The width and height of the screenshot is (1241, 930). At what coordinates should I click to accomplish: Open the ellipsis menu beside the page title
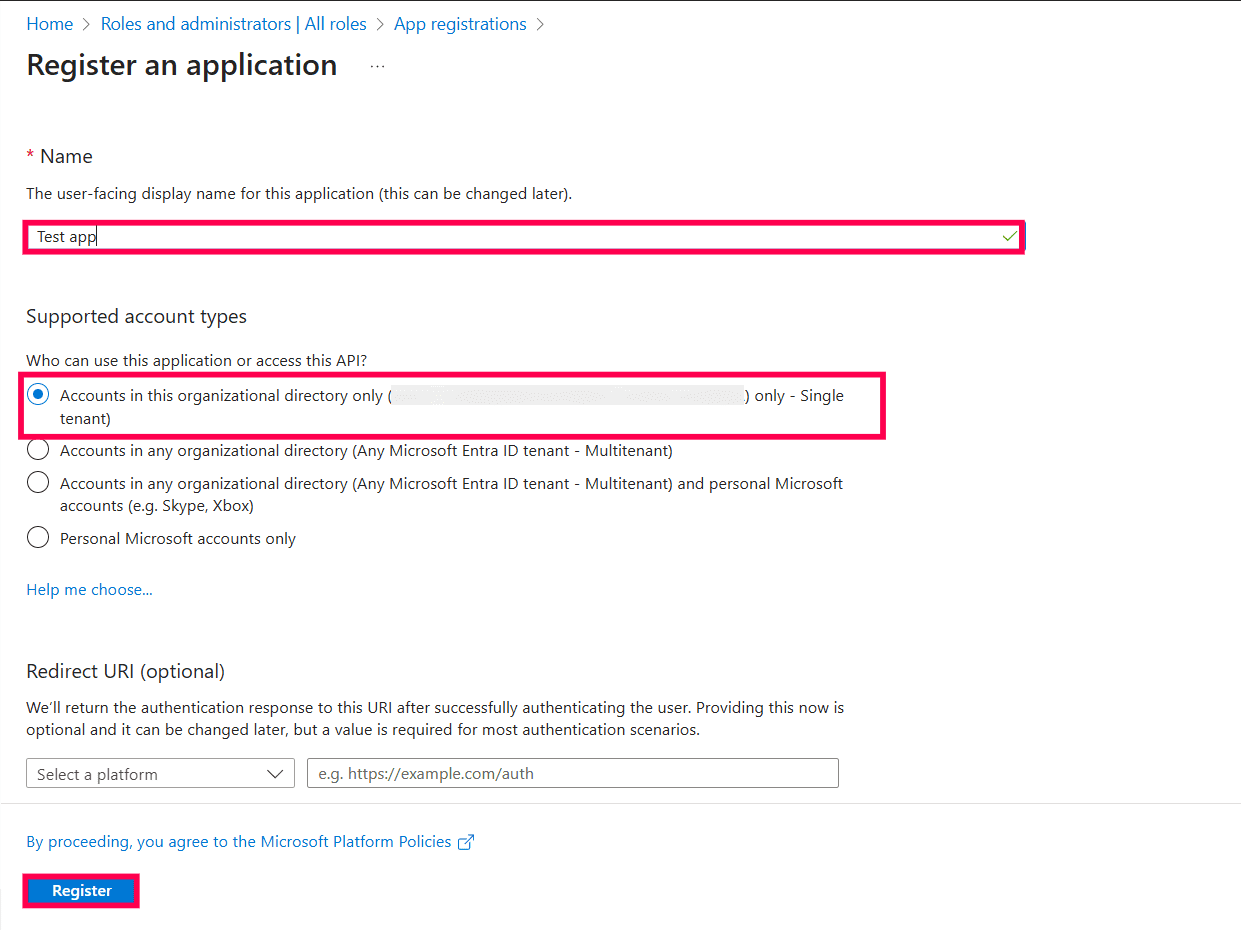point(377,64)
